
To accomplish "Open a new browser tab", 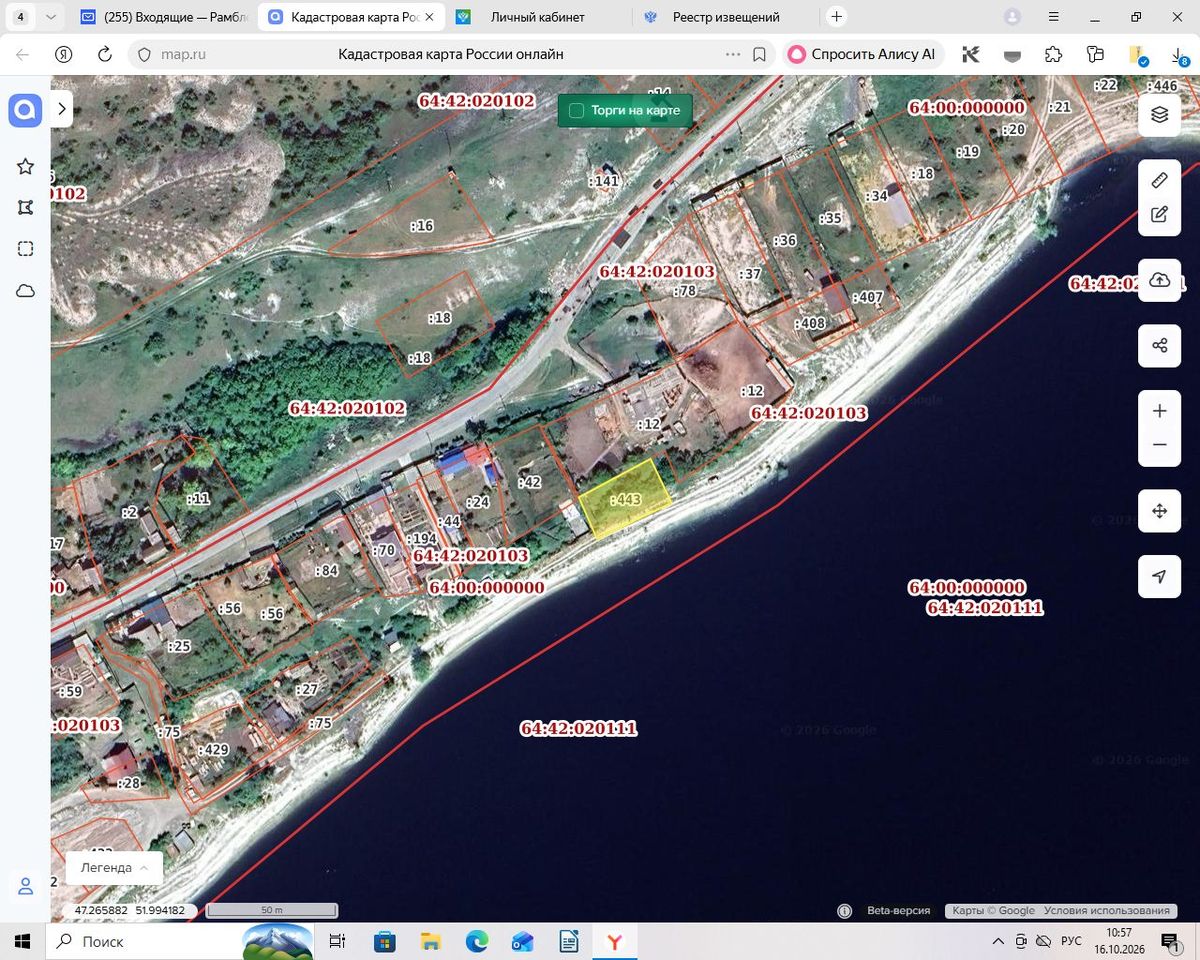I will pos(837,17).
